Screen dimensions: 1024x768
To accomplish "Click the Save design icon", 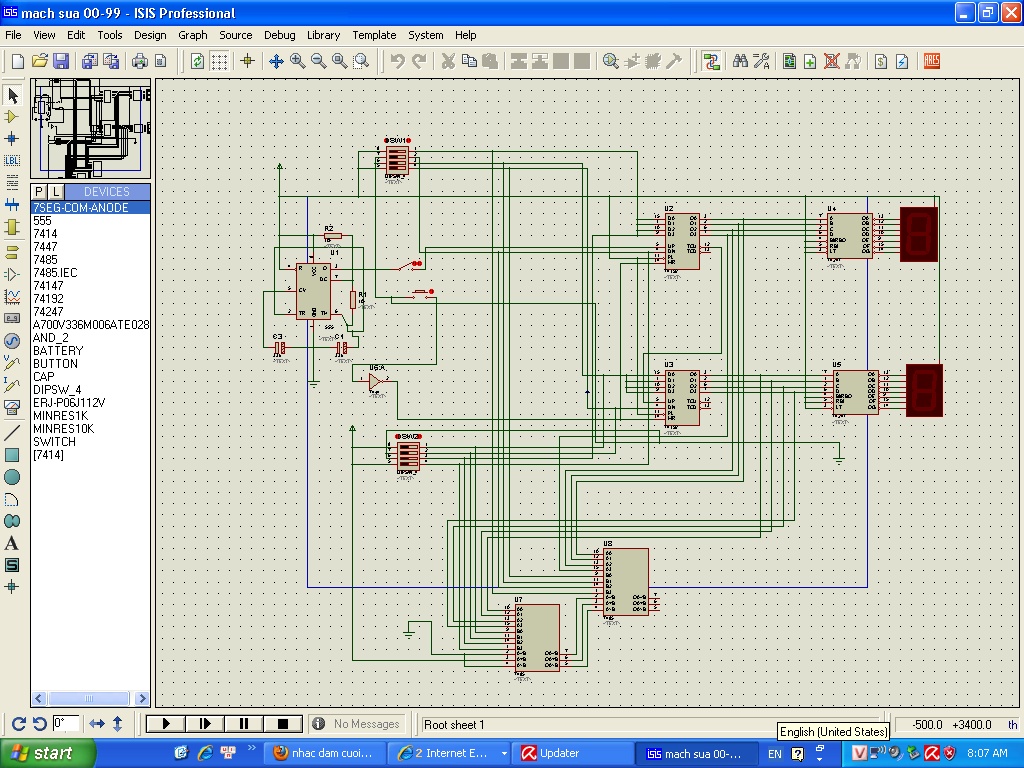I will [x=61, y=61].
